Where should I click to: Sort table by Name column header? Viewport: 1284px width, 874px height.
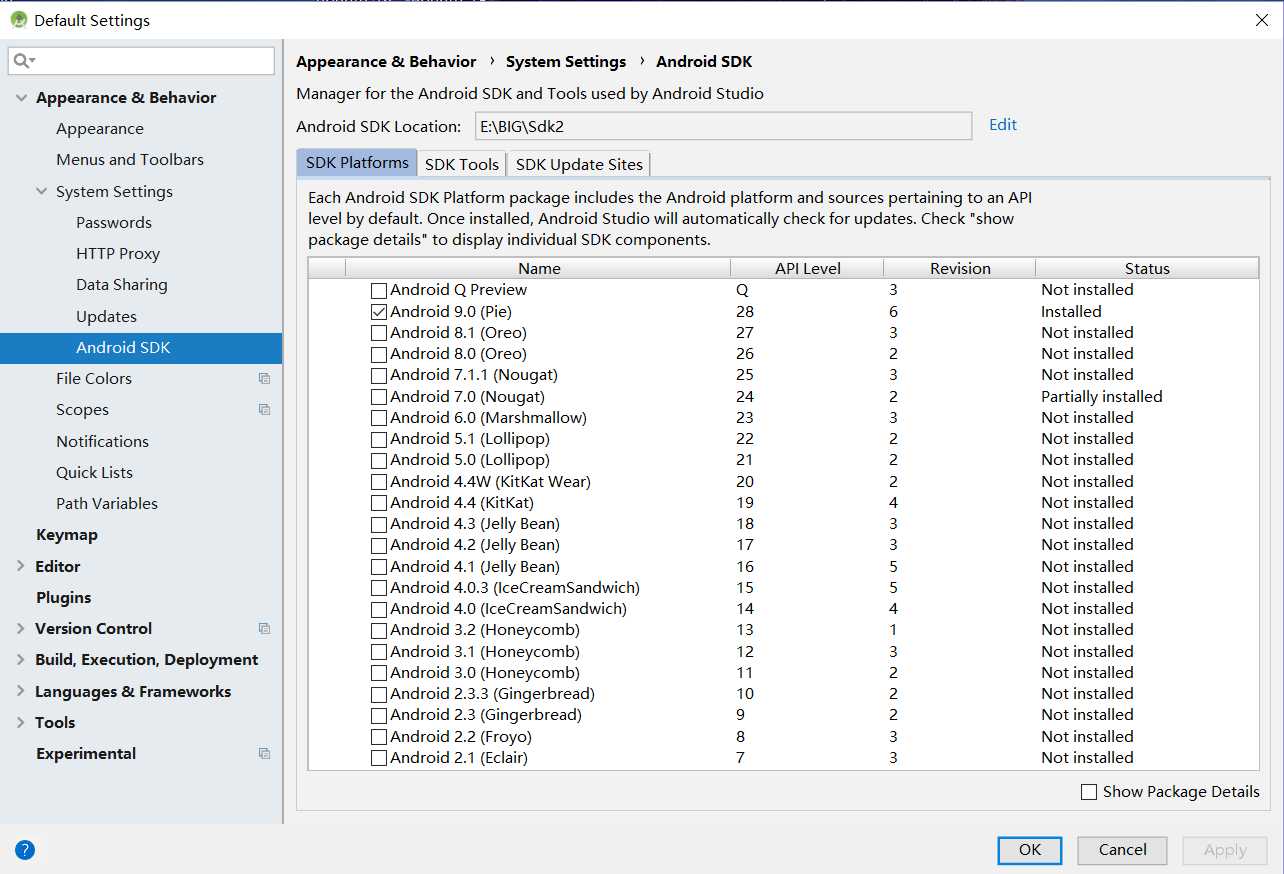539,268
